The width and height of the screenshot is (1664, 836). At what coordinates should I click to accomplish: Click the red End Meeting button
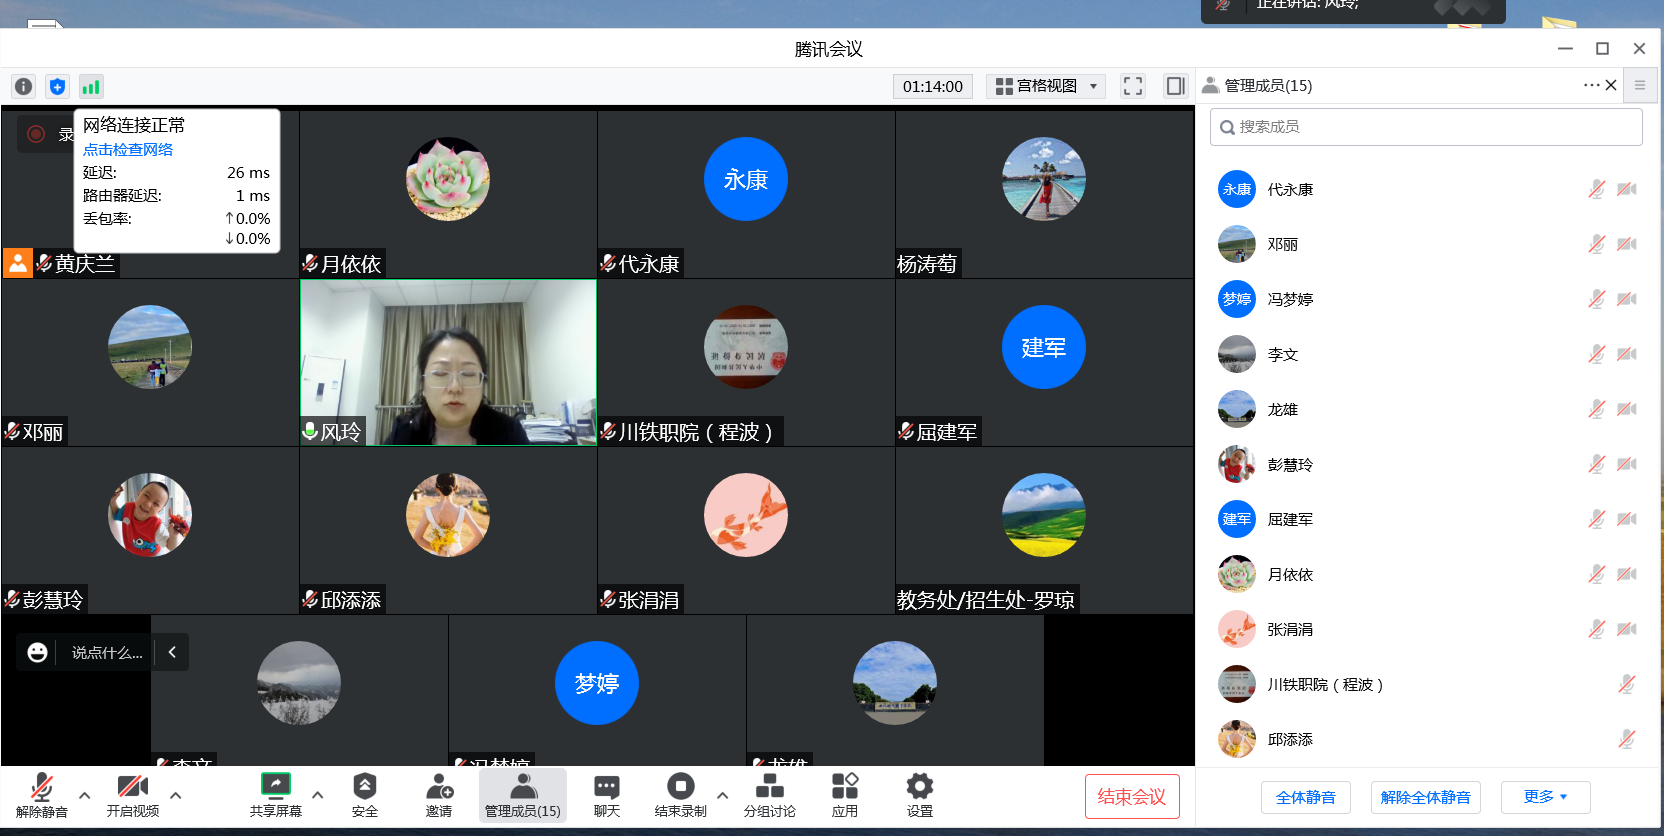(x=1131, y=797)
